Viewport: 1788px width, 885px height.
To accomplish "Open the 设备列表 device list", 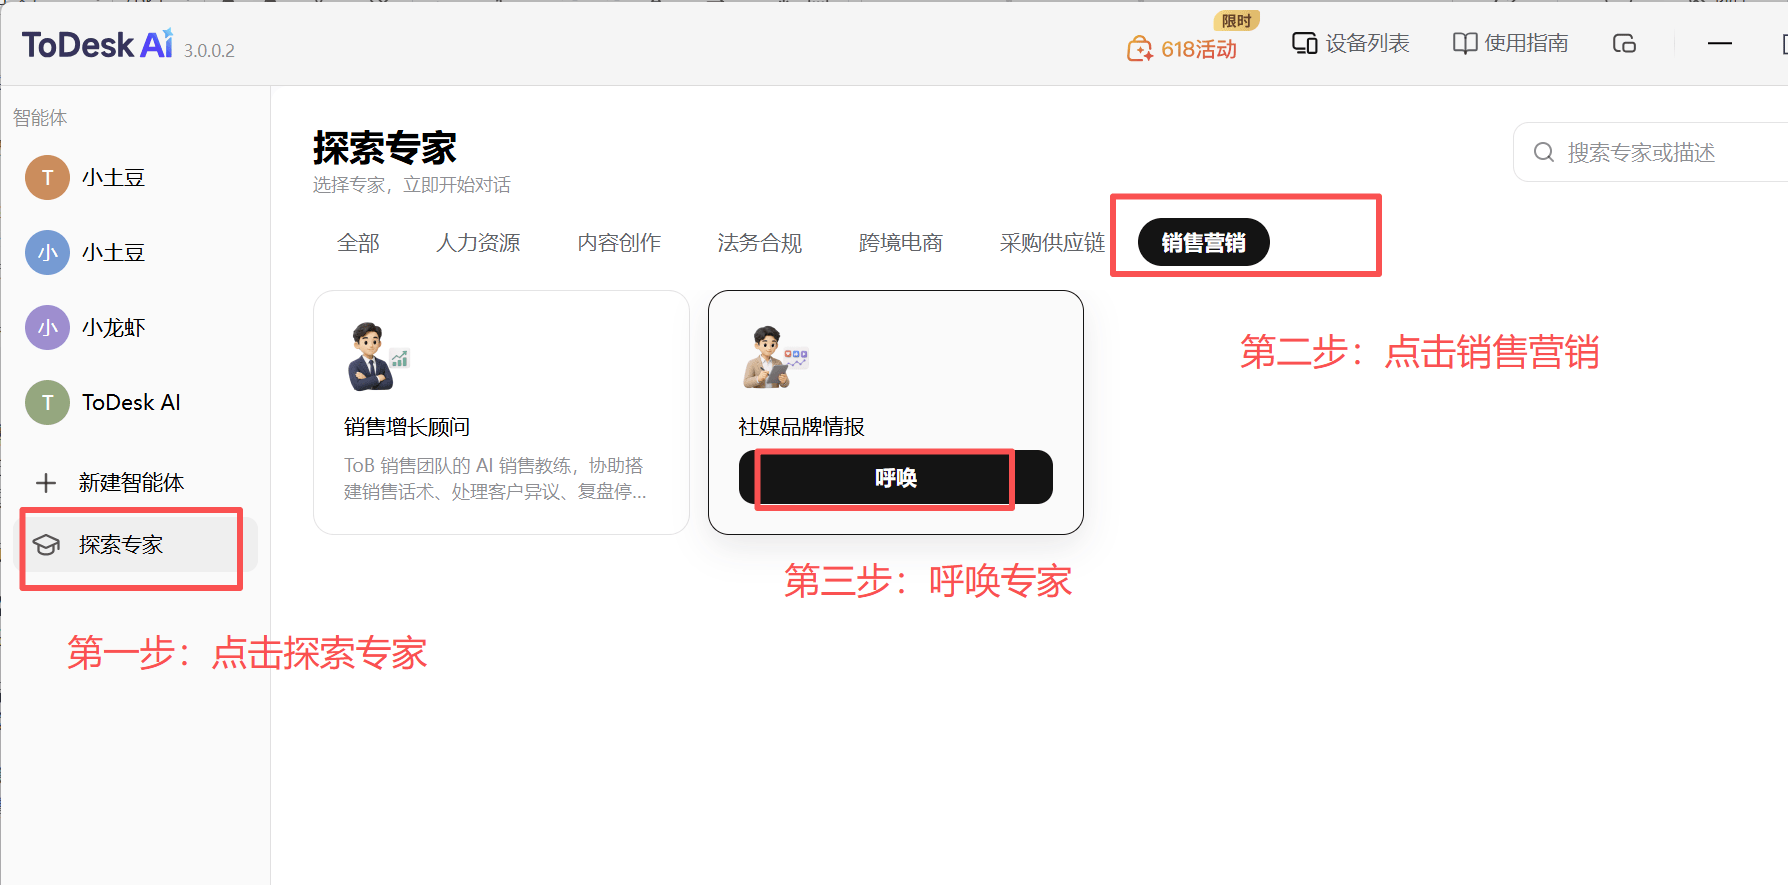I will point(1350,43).
